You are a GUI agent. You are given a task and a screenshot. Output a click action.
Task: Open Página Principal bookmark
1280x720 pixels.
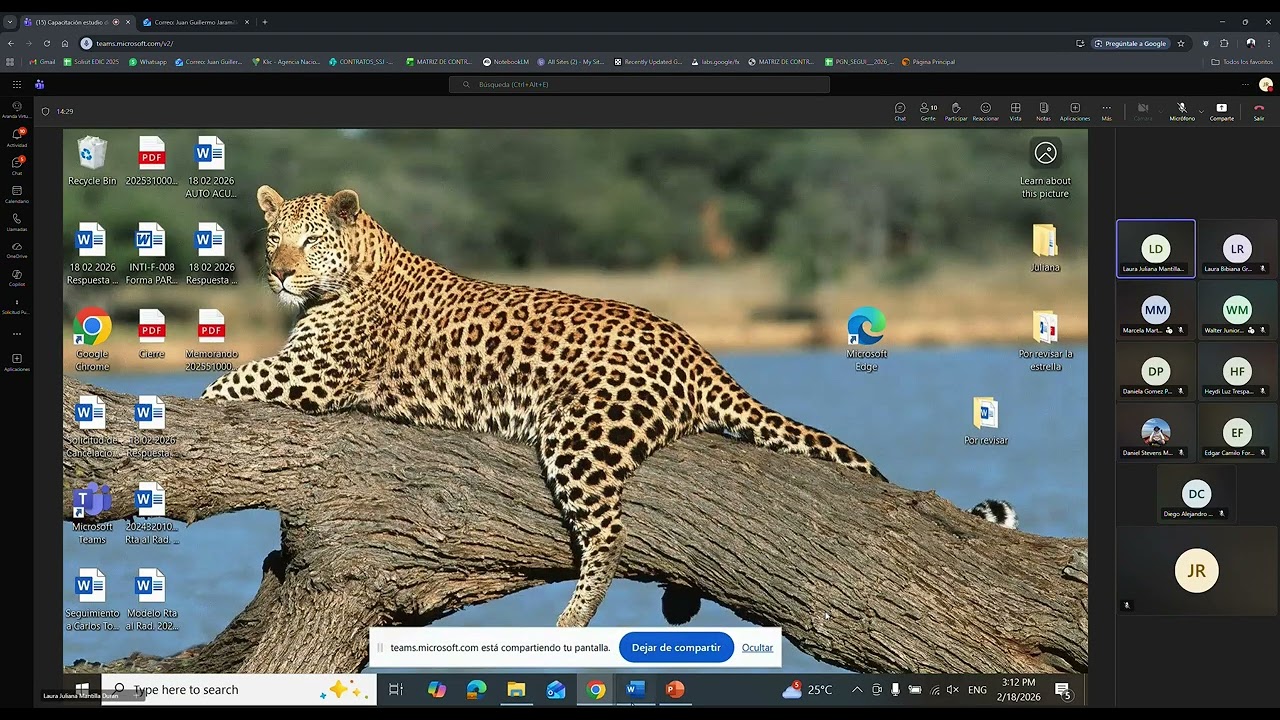928,62
